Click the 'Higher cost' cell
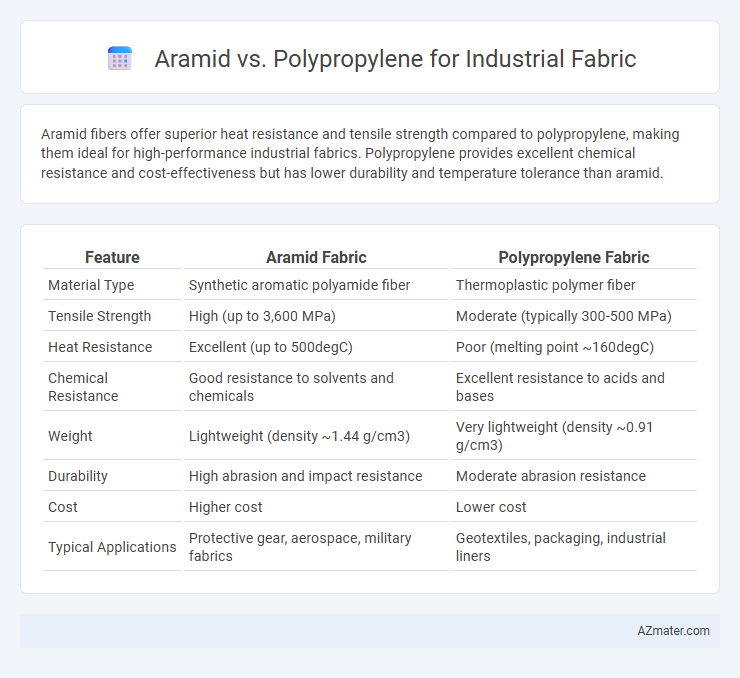This screenshot has width=740, height=678. (x=226, y=507)
